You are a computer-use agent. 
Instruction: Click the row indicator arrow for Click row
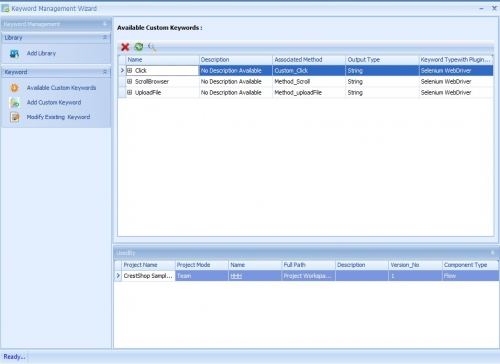122,70
